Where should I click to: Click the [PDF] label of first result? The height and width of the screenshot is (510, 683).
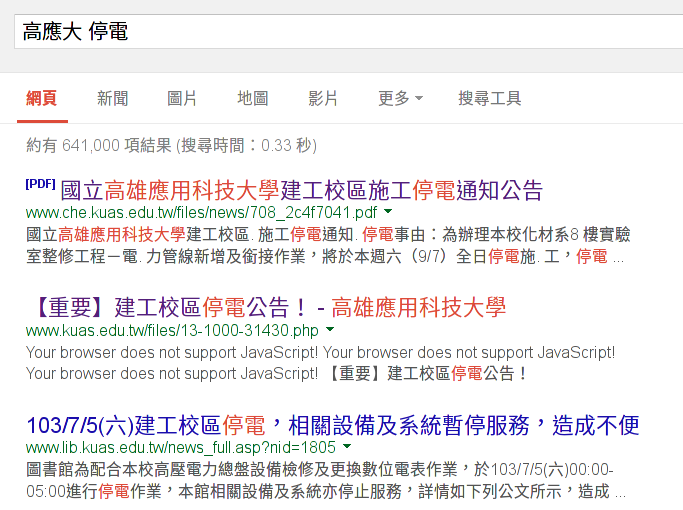click(x=41, y=184)
